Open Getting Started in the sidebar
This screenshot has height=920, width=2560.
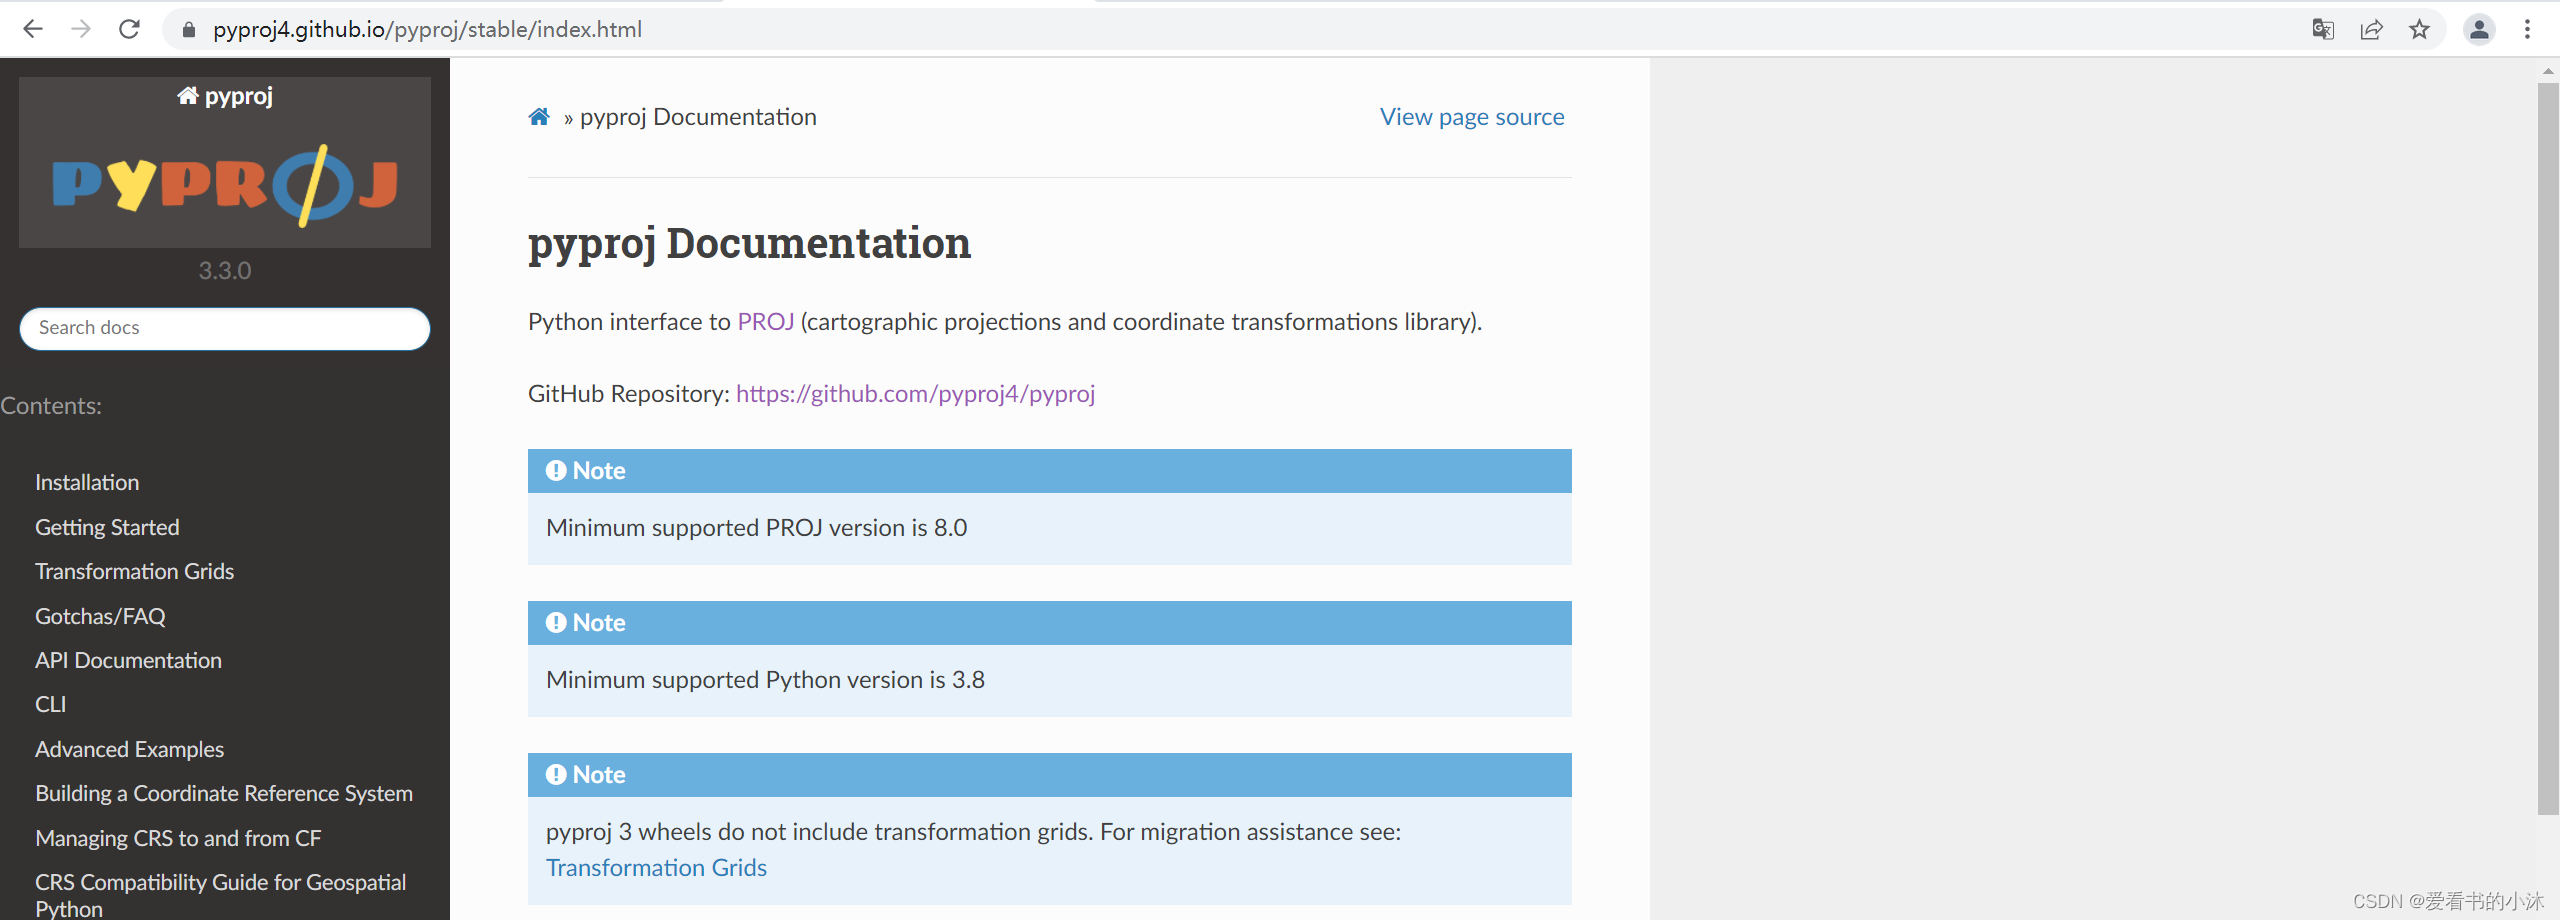[x=107, y=527]
